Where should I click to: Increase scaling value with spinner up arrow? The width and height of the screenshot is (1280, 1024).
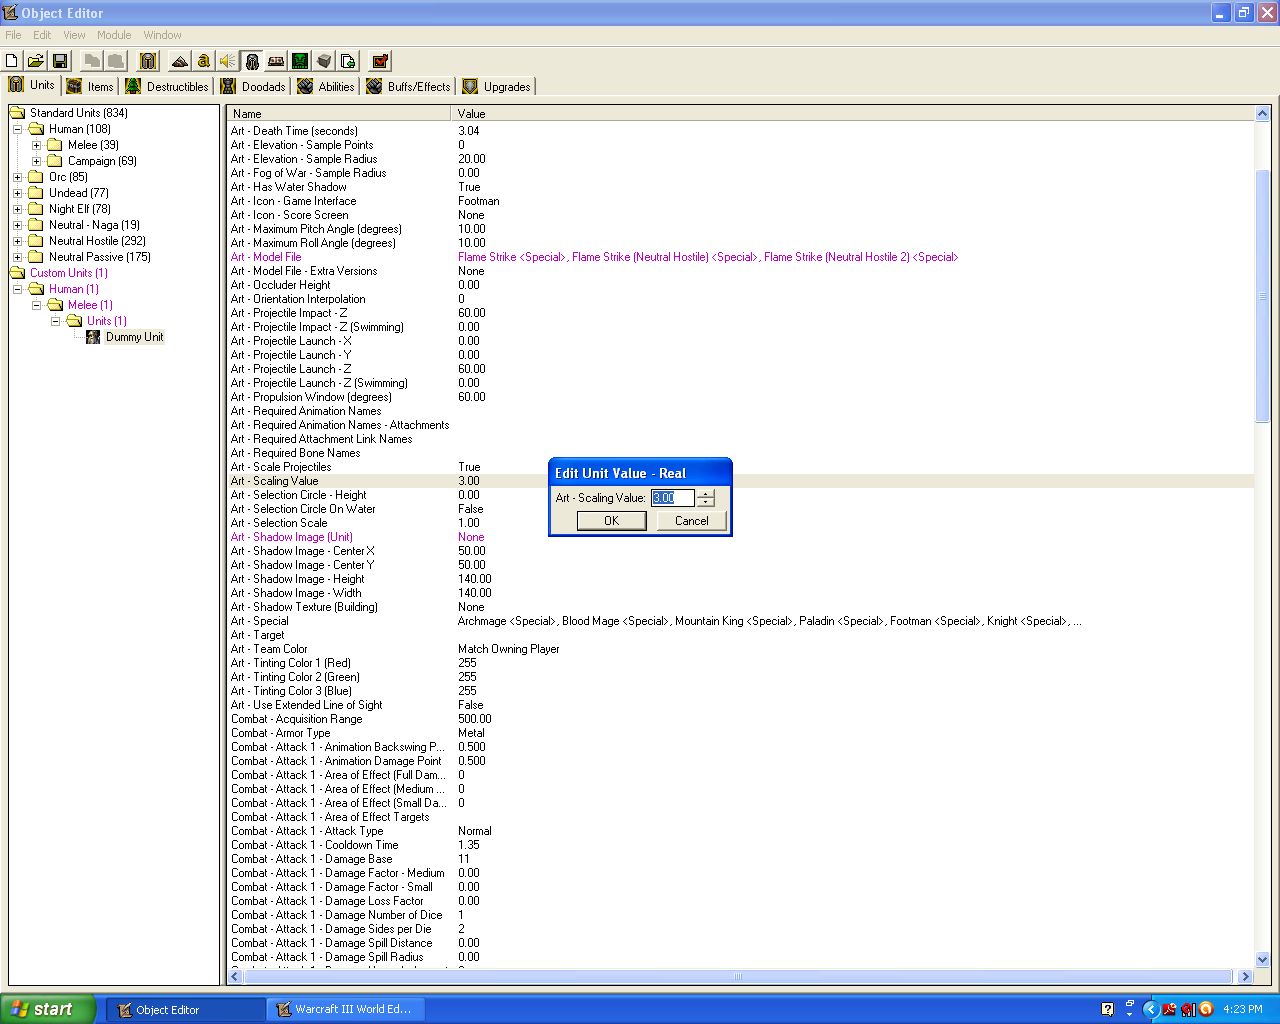[x=706, y=493]
